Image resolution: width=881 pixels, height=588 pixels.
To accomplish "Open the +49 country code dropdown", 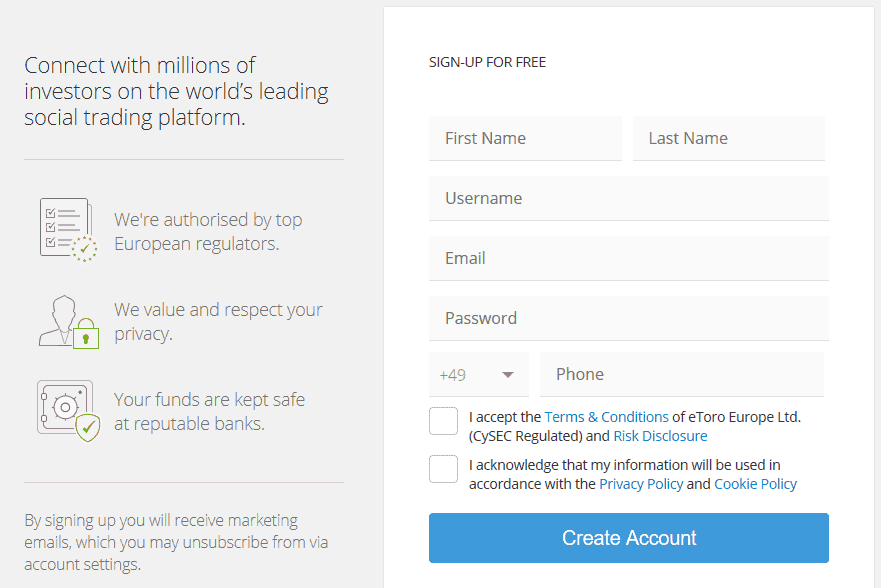I will [479, 375].
